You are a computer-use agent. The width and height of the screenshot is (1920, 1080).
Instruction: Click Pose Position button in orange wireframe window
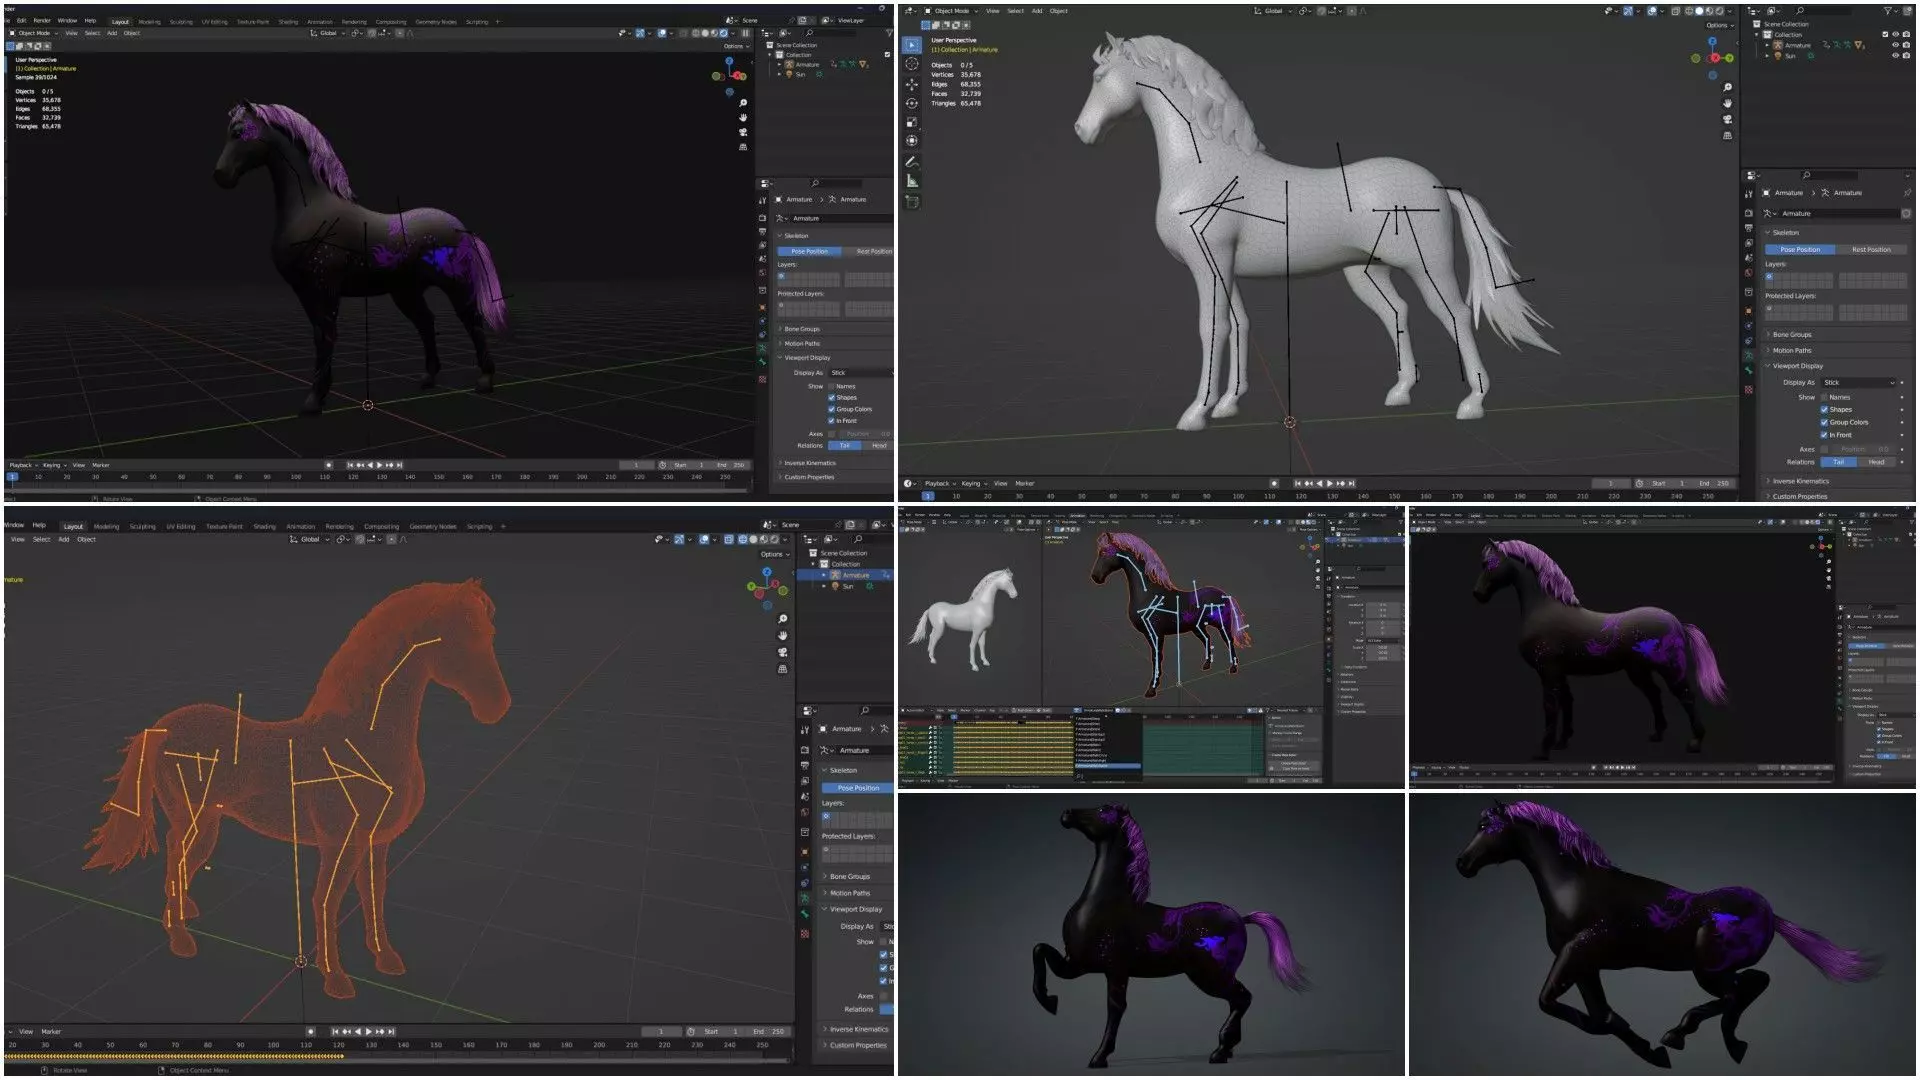tap(858, 788)
